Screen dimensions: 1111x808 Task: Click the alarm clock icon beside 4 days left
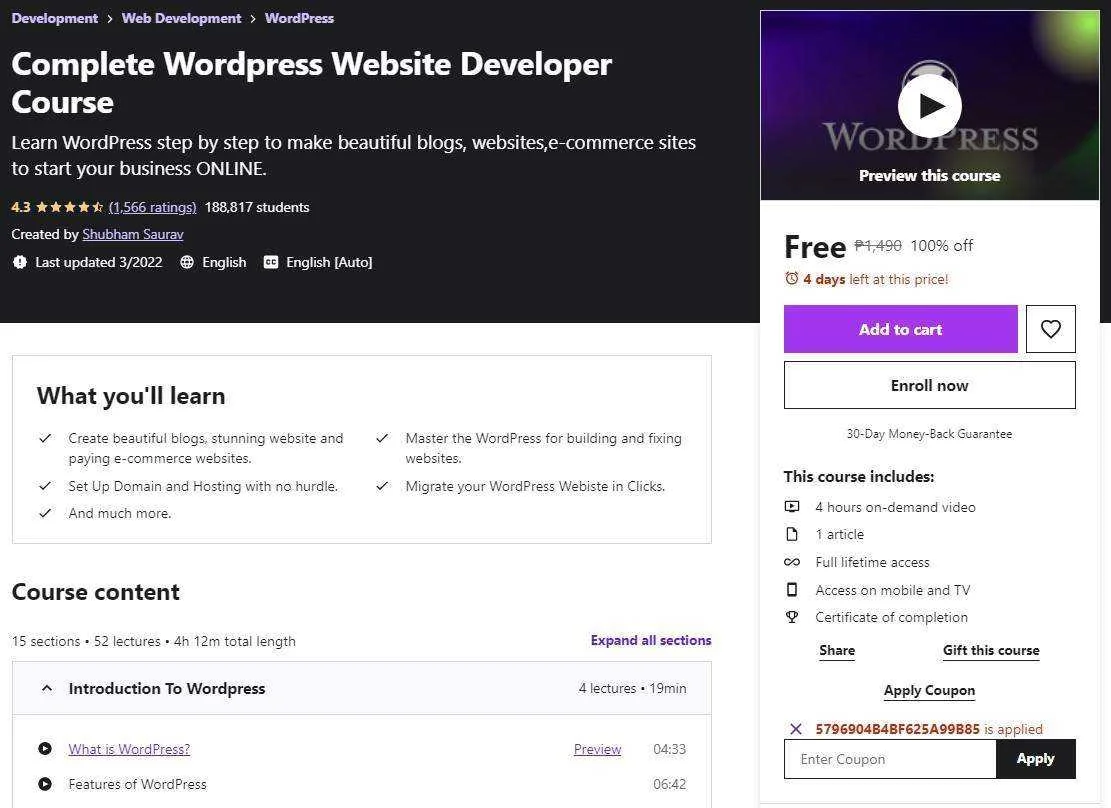coord(791,279)
